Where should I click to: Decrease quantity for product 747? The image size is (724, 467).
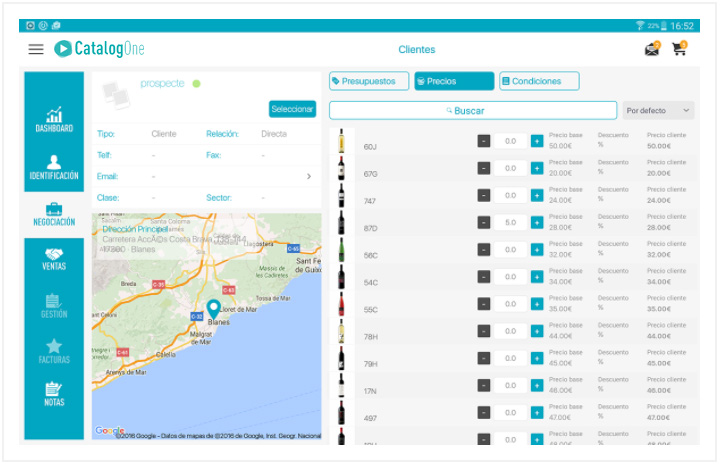483,195
